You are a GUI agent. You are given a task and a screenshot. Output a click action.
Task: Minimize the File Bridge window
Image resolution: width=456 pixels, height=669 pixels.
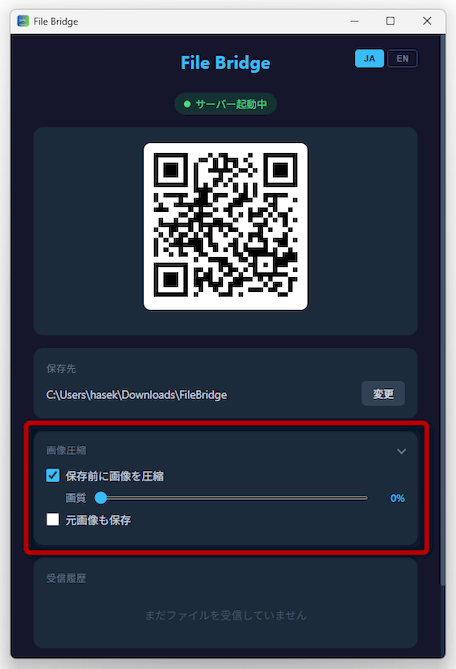click(x=354, y=21)
